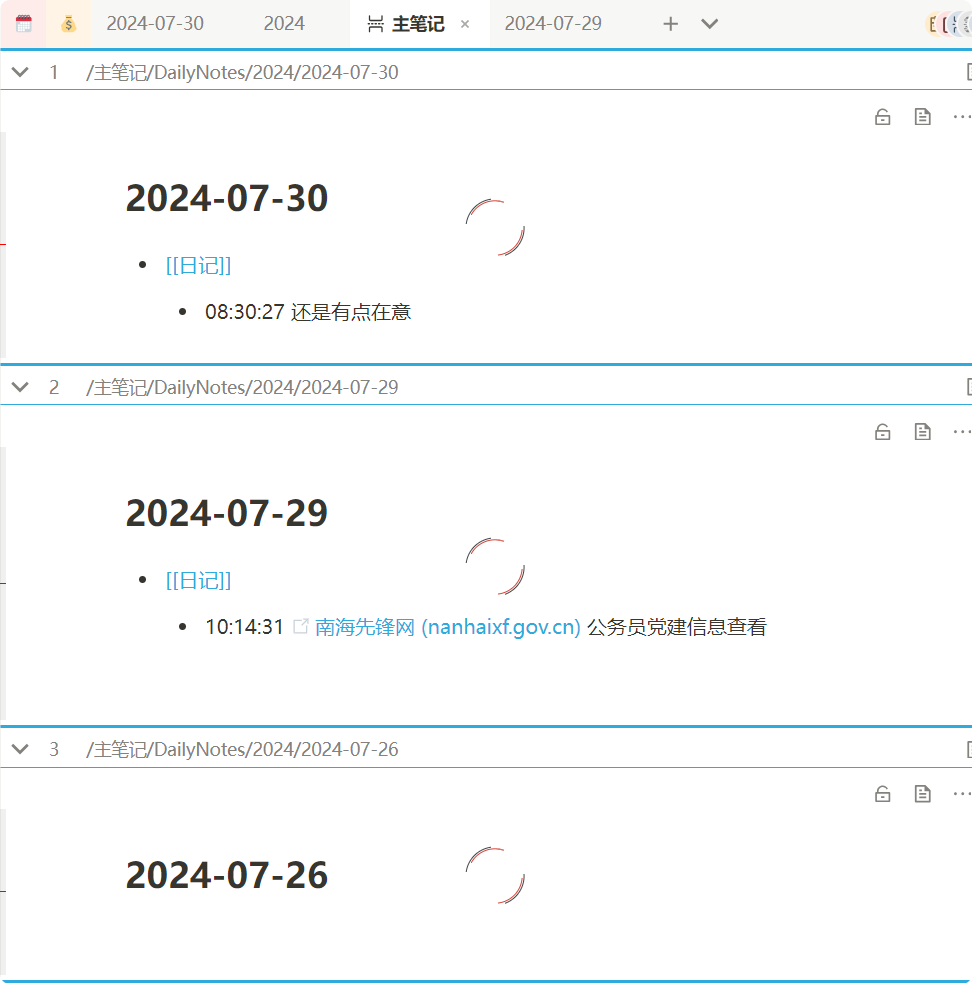Open 南海先锋网 (nanhaixf.gov.cn) link
This screenshot has height=984, width=972.
[x=447, y=627]
